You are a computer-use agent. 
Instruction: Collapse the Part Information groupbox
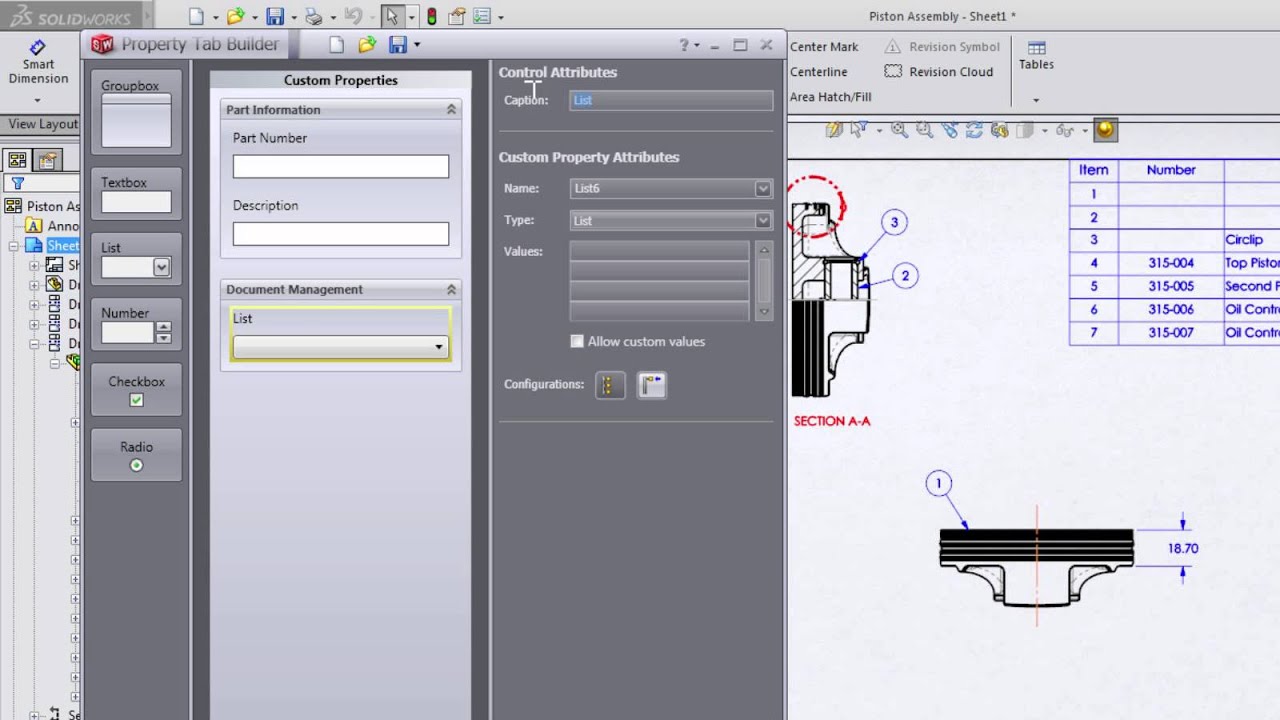point(451,110)
